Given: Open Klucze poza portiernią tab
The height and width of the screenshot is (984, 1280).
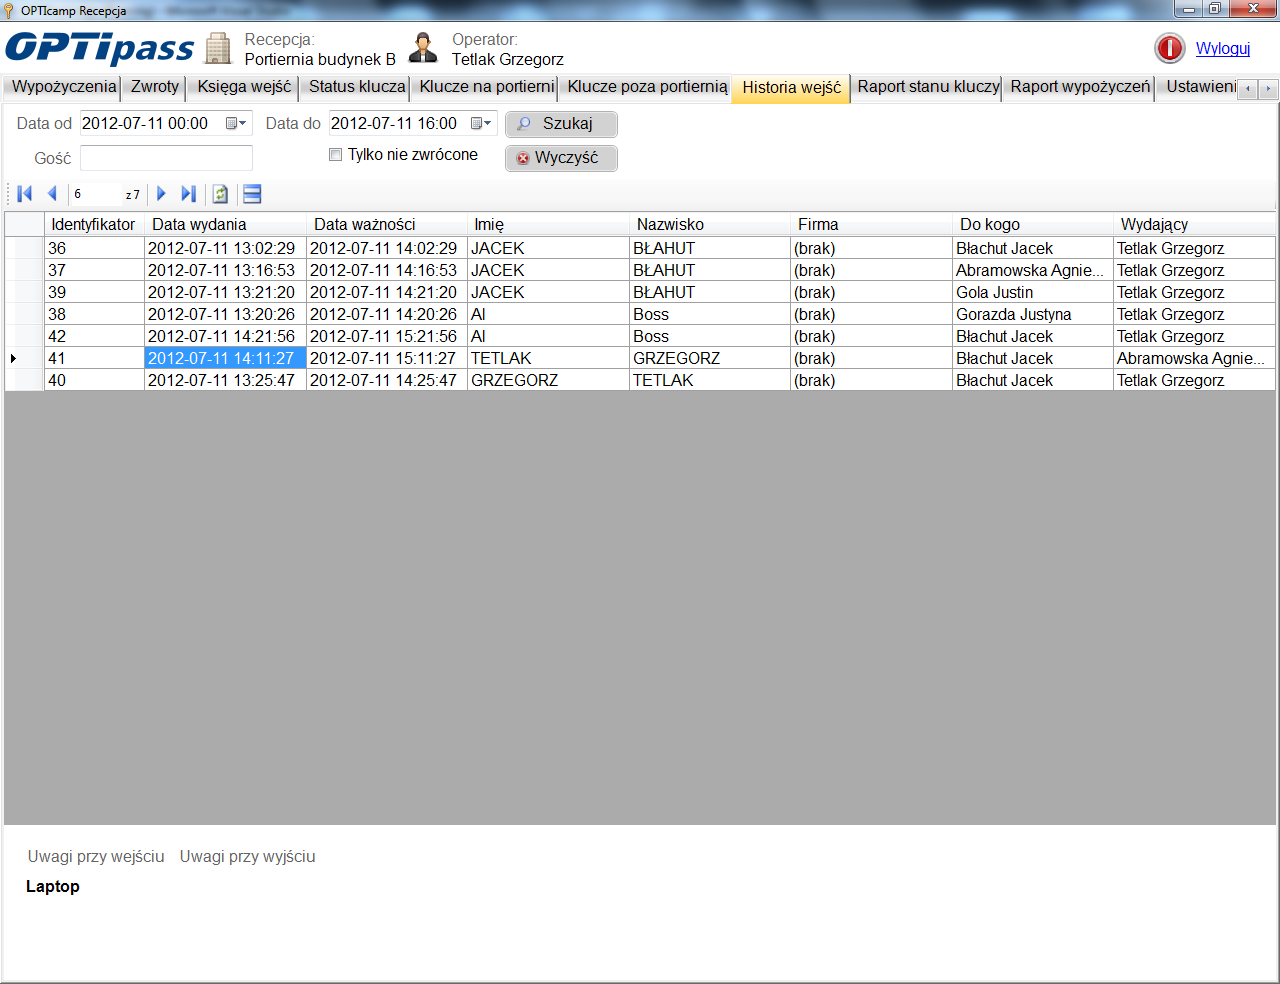Looking at the screenshot, I should click(x=647, y=87).
